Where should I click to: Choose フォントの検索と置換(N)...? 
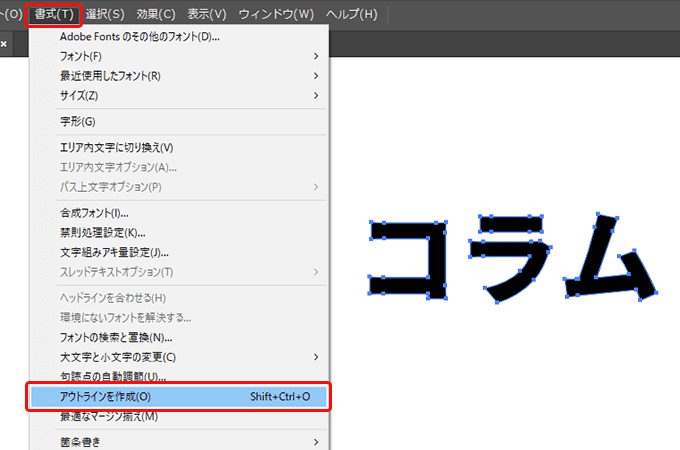pos(178,337)
